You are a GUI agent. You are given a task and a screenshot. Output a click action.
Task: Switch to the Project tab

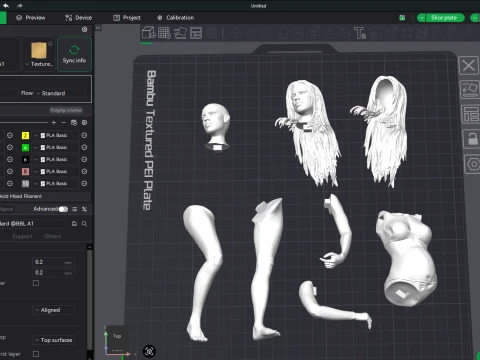coord(127,18)
